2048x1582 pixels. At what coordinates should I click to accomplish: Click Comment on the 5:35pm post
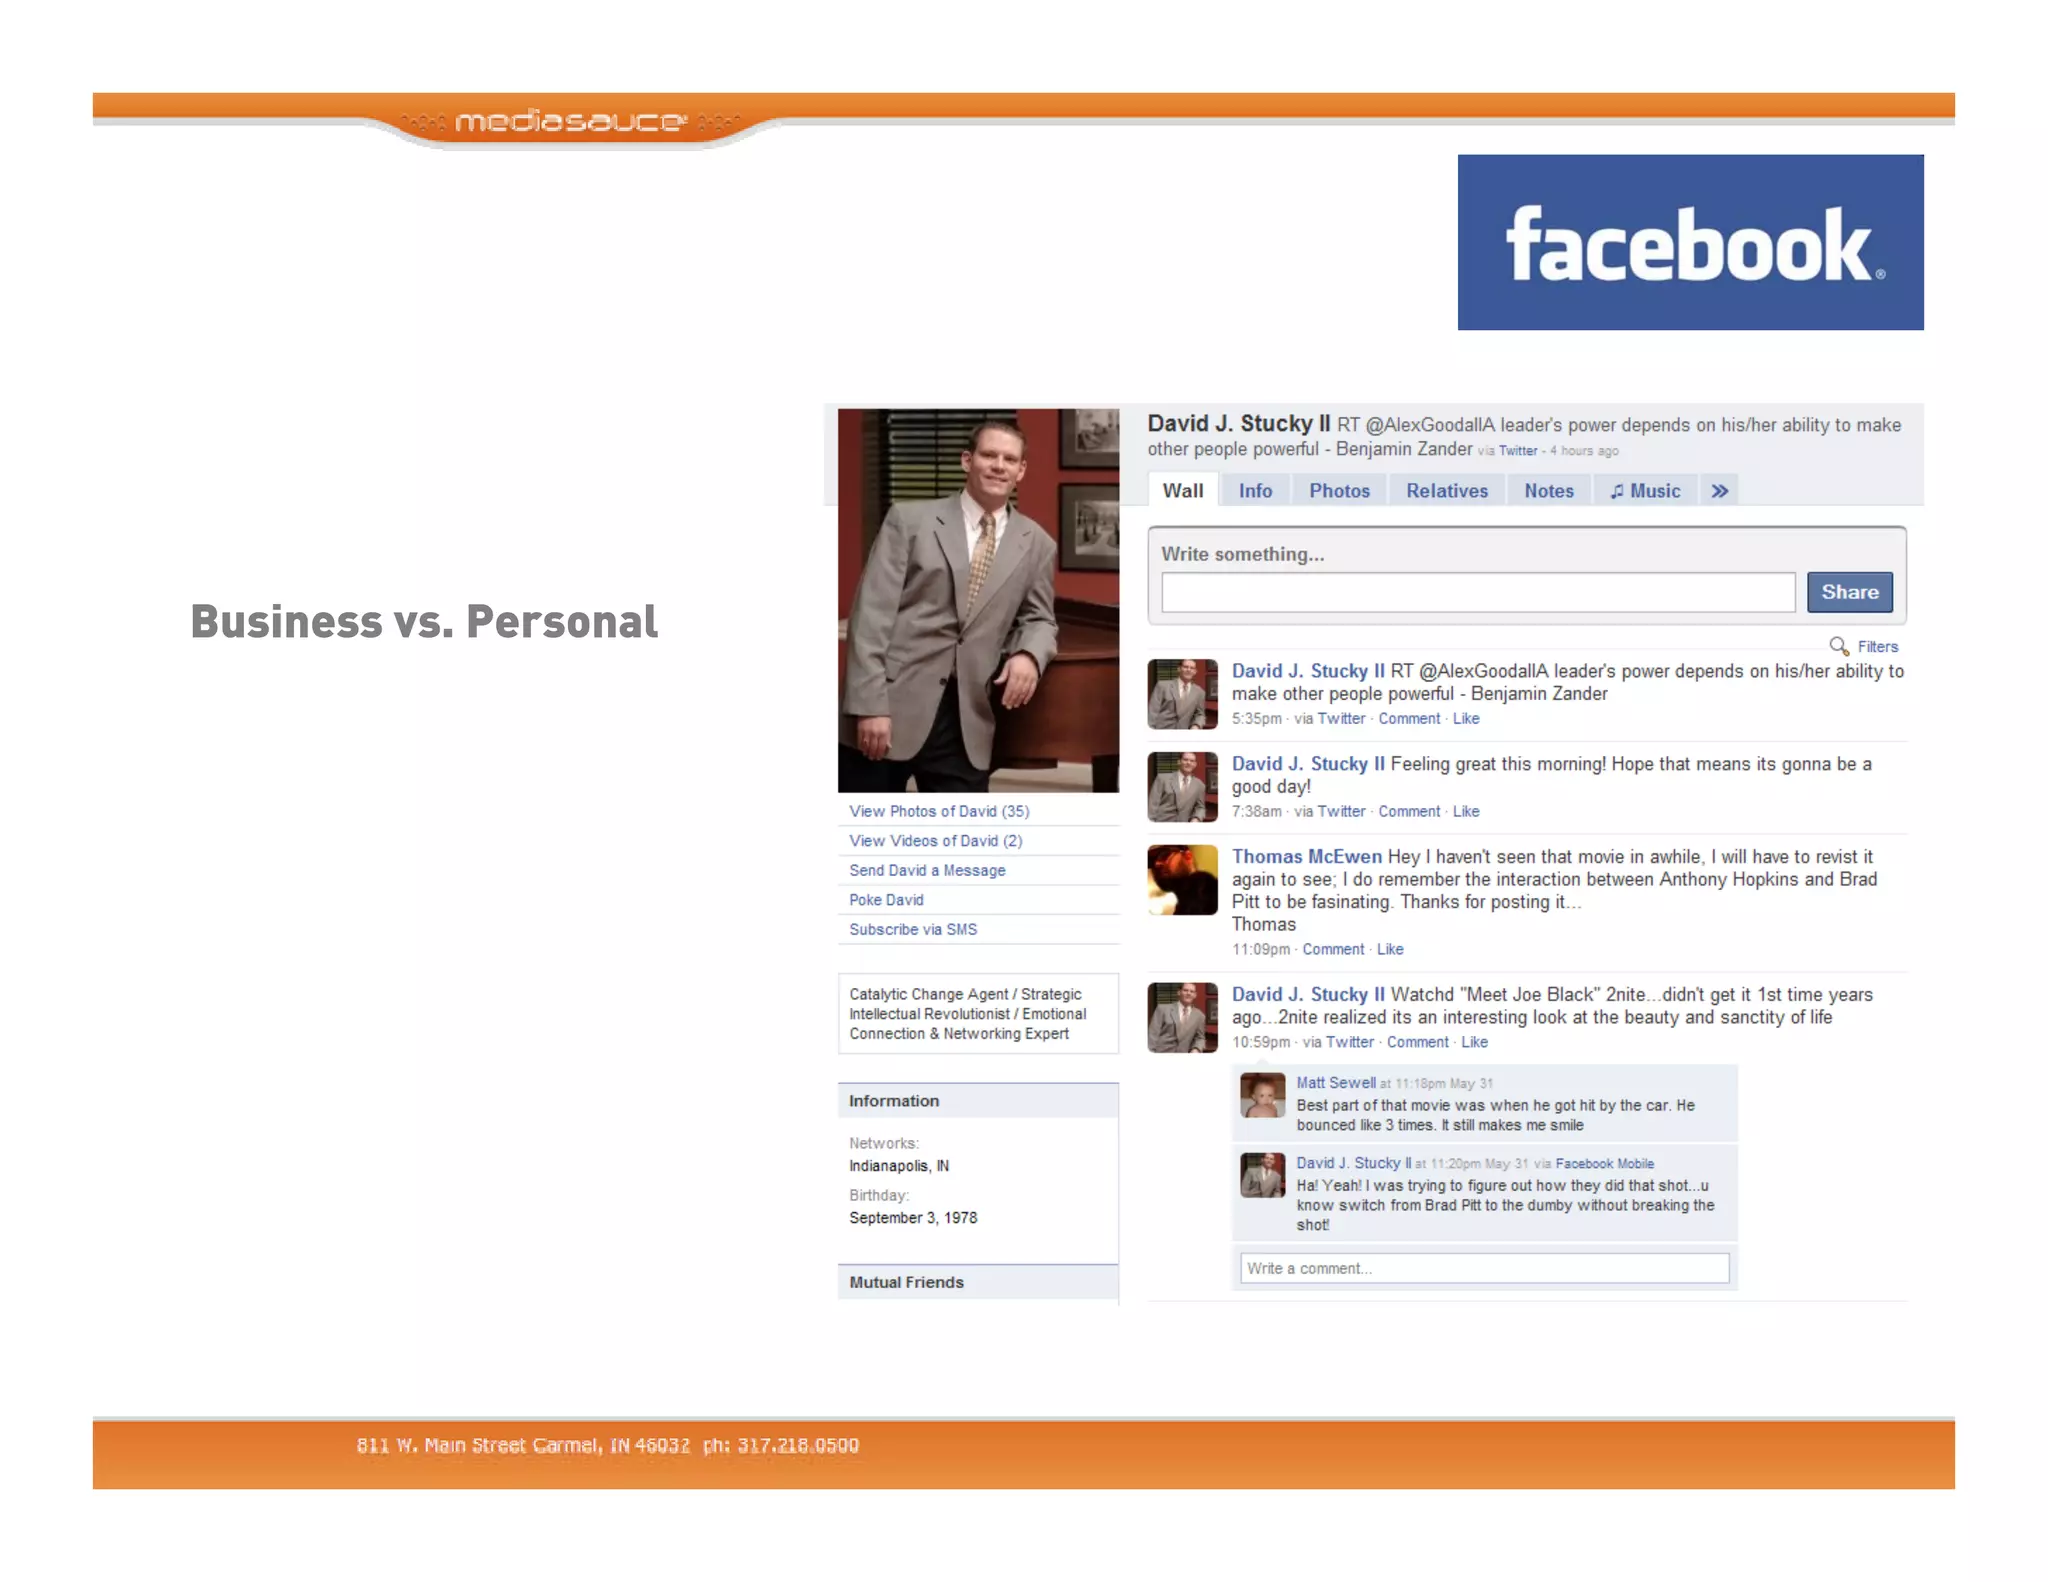(1409, 718)
